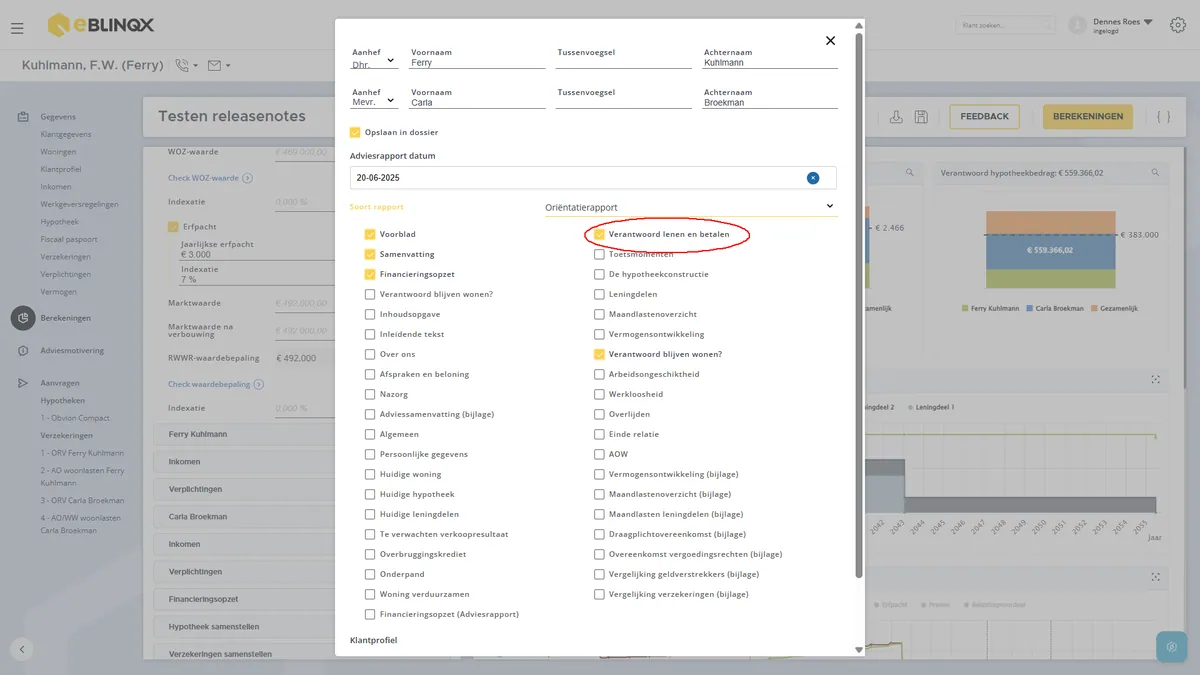The width and height of the screenshot is (1200, 675).
Task: Open the settings gear icon
Action: point(1177,25)
